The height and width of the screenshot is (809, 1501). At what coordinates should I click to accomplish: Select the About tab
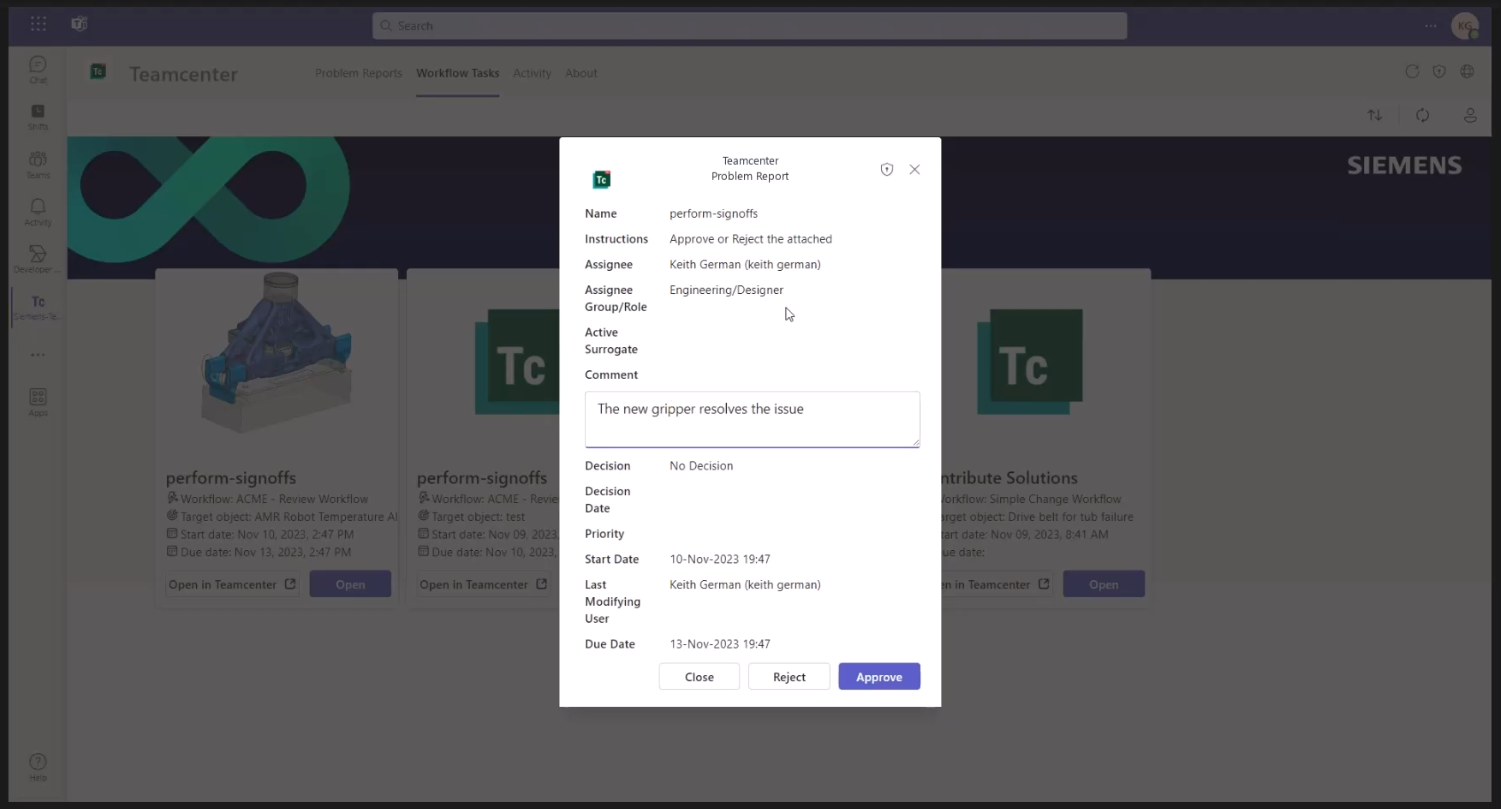click(581, 73)
